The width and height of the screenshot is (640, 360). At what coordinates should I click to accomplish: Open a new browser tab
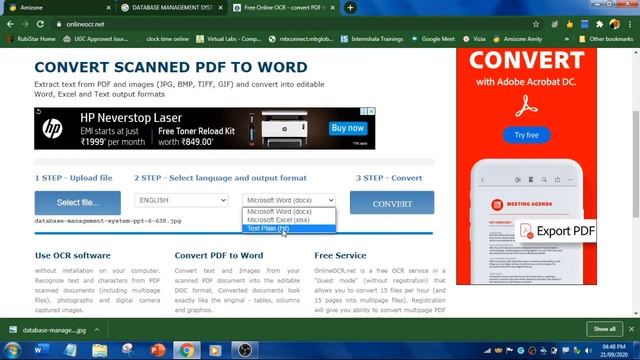click(x=350, y=7)
